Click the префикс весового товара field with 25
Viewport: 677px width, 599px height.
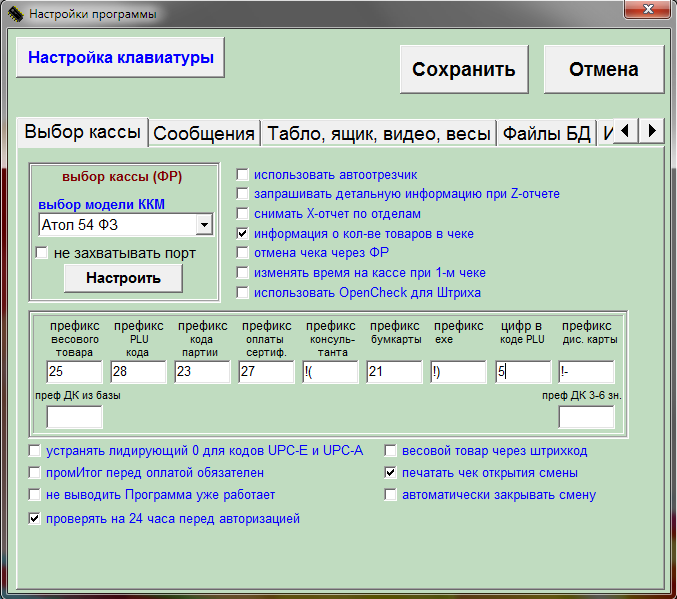(x=74, y=371)
